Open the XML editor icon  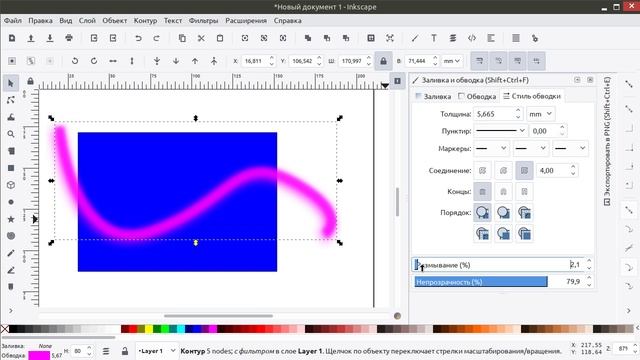point(472,38)
